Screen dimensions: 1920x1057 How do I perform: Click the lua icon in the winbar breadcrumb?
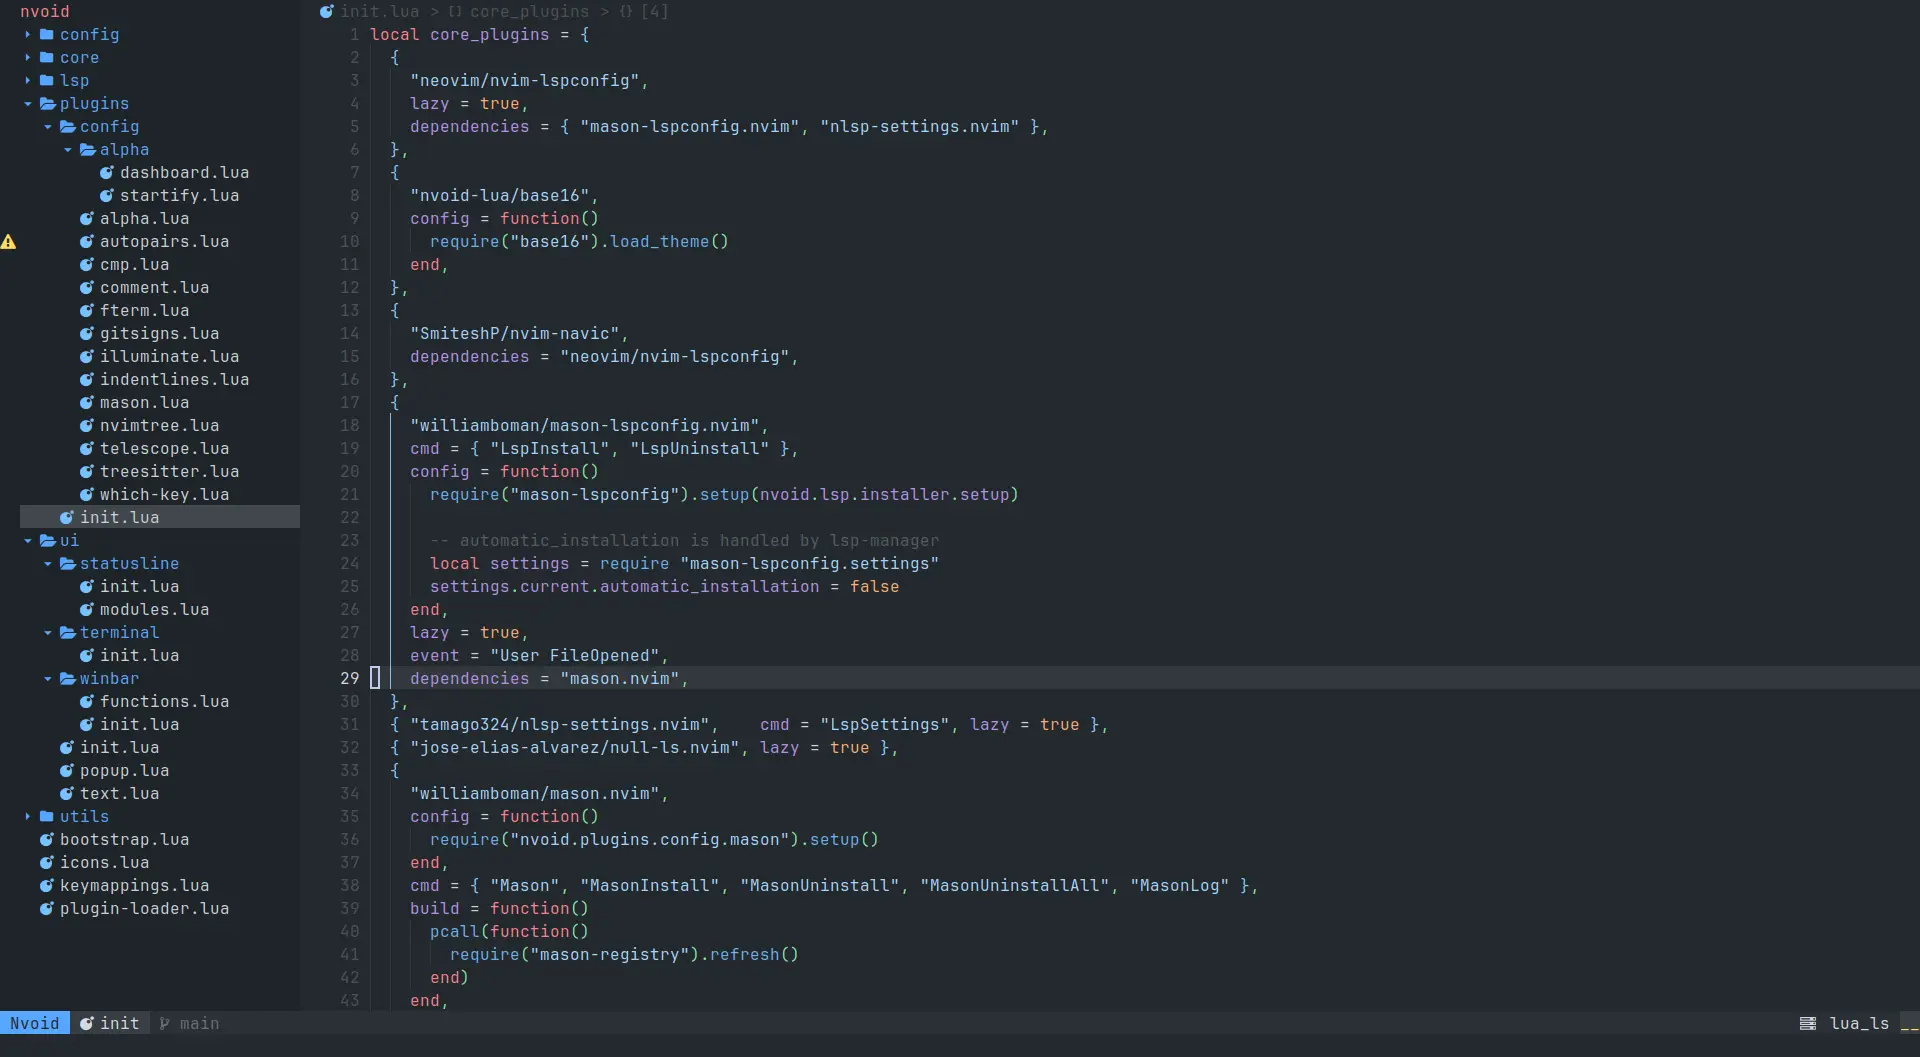(327, 12)
